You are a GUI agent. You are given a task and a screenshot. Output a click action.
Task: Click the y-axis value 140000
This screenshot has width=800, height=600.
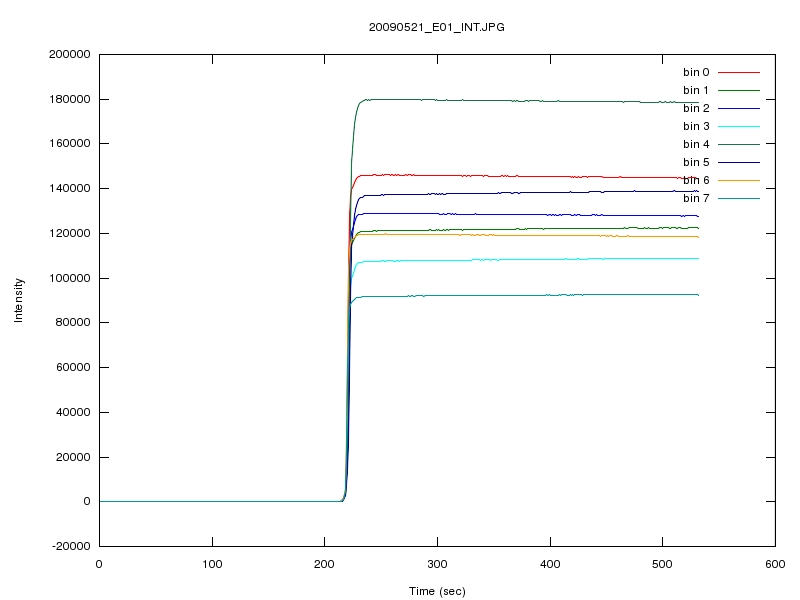coord(69,188)
